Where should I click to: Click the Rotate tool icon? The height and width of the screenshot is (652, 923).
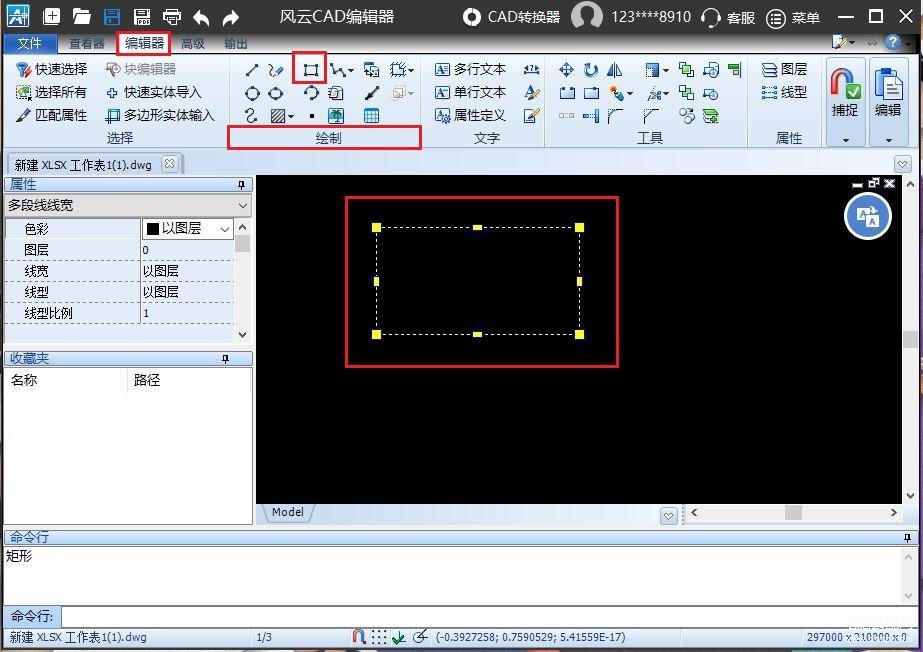click(590, 70)
